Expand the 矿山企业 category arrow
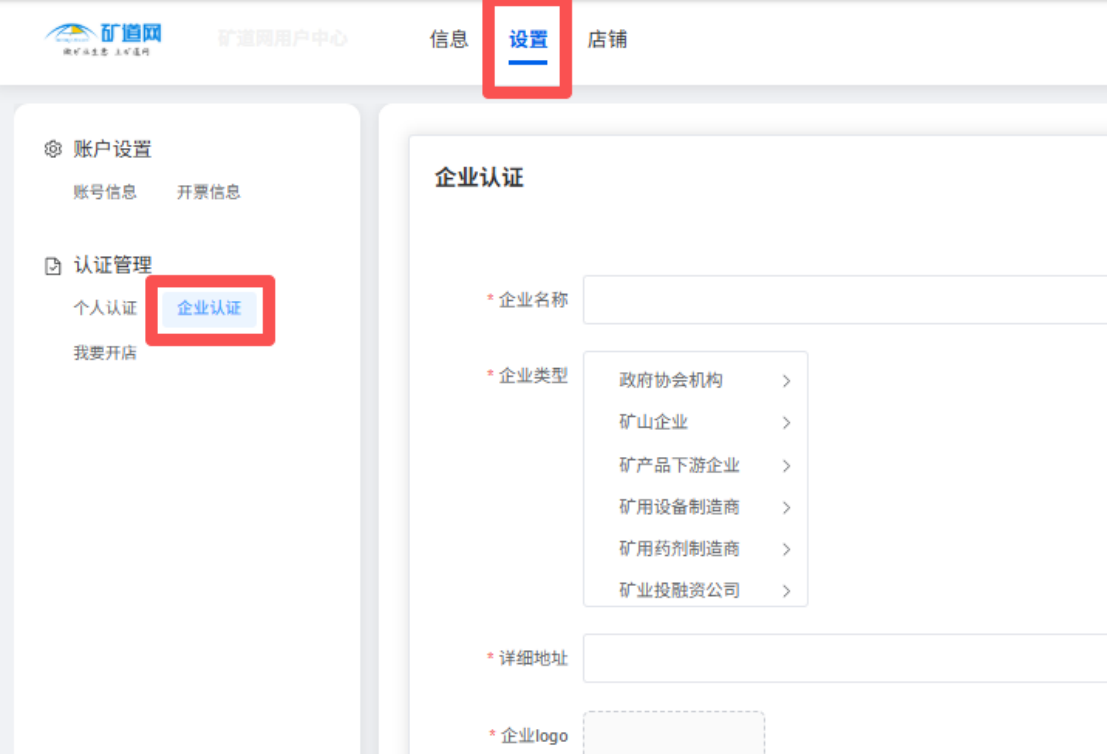The height and width of the screenshot is (755, 1107). pos(786,423)
